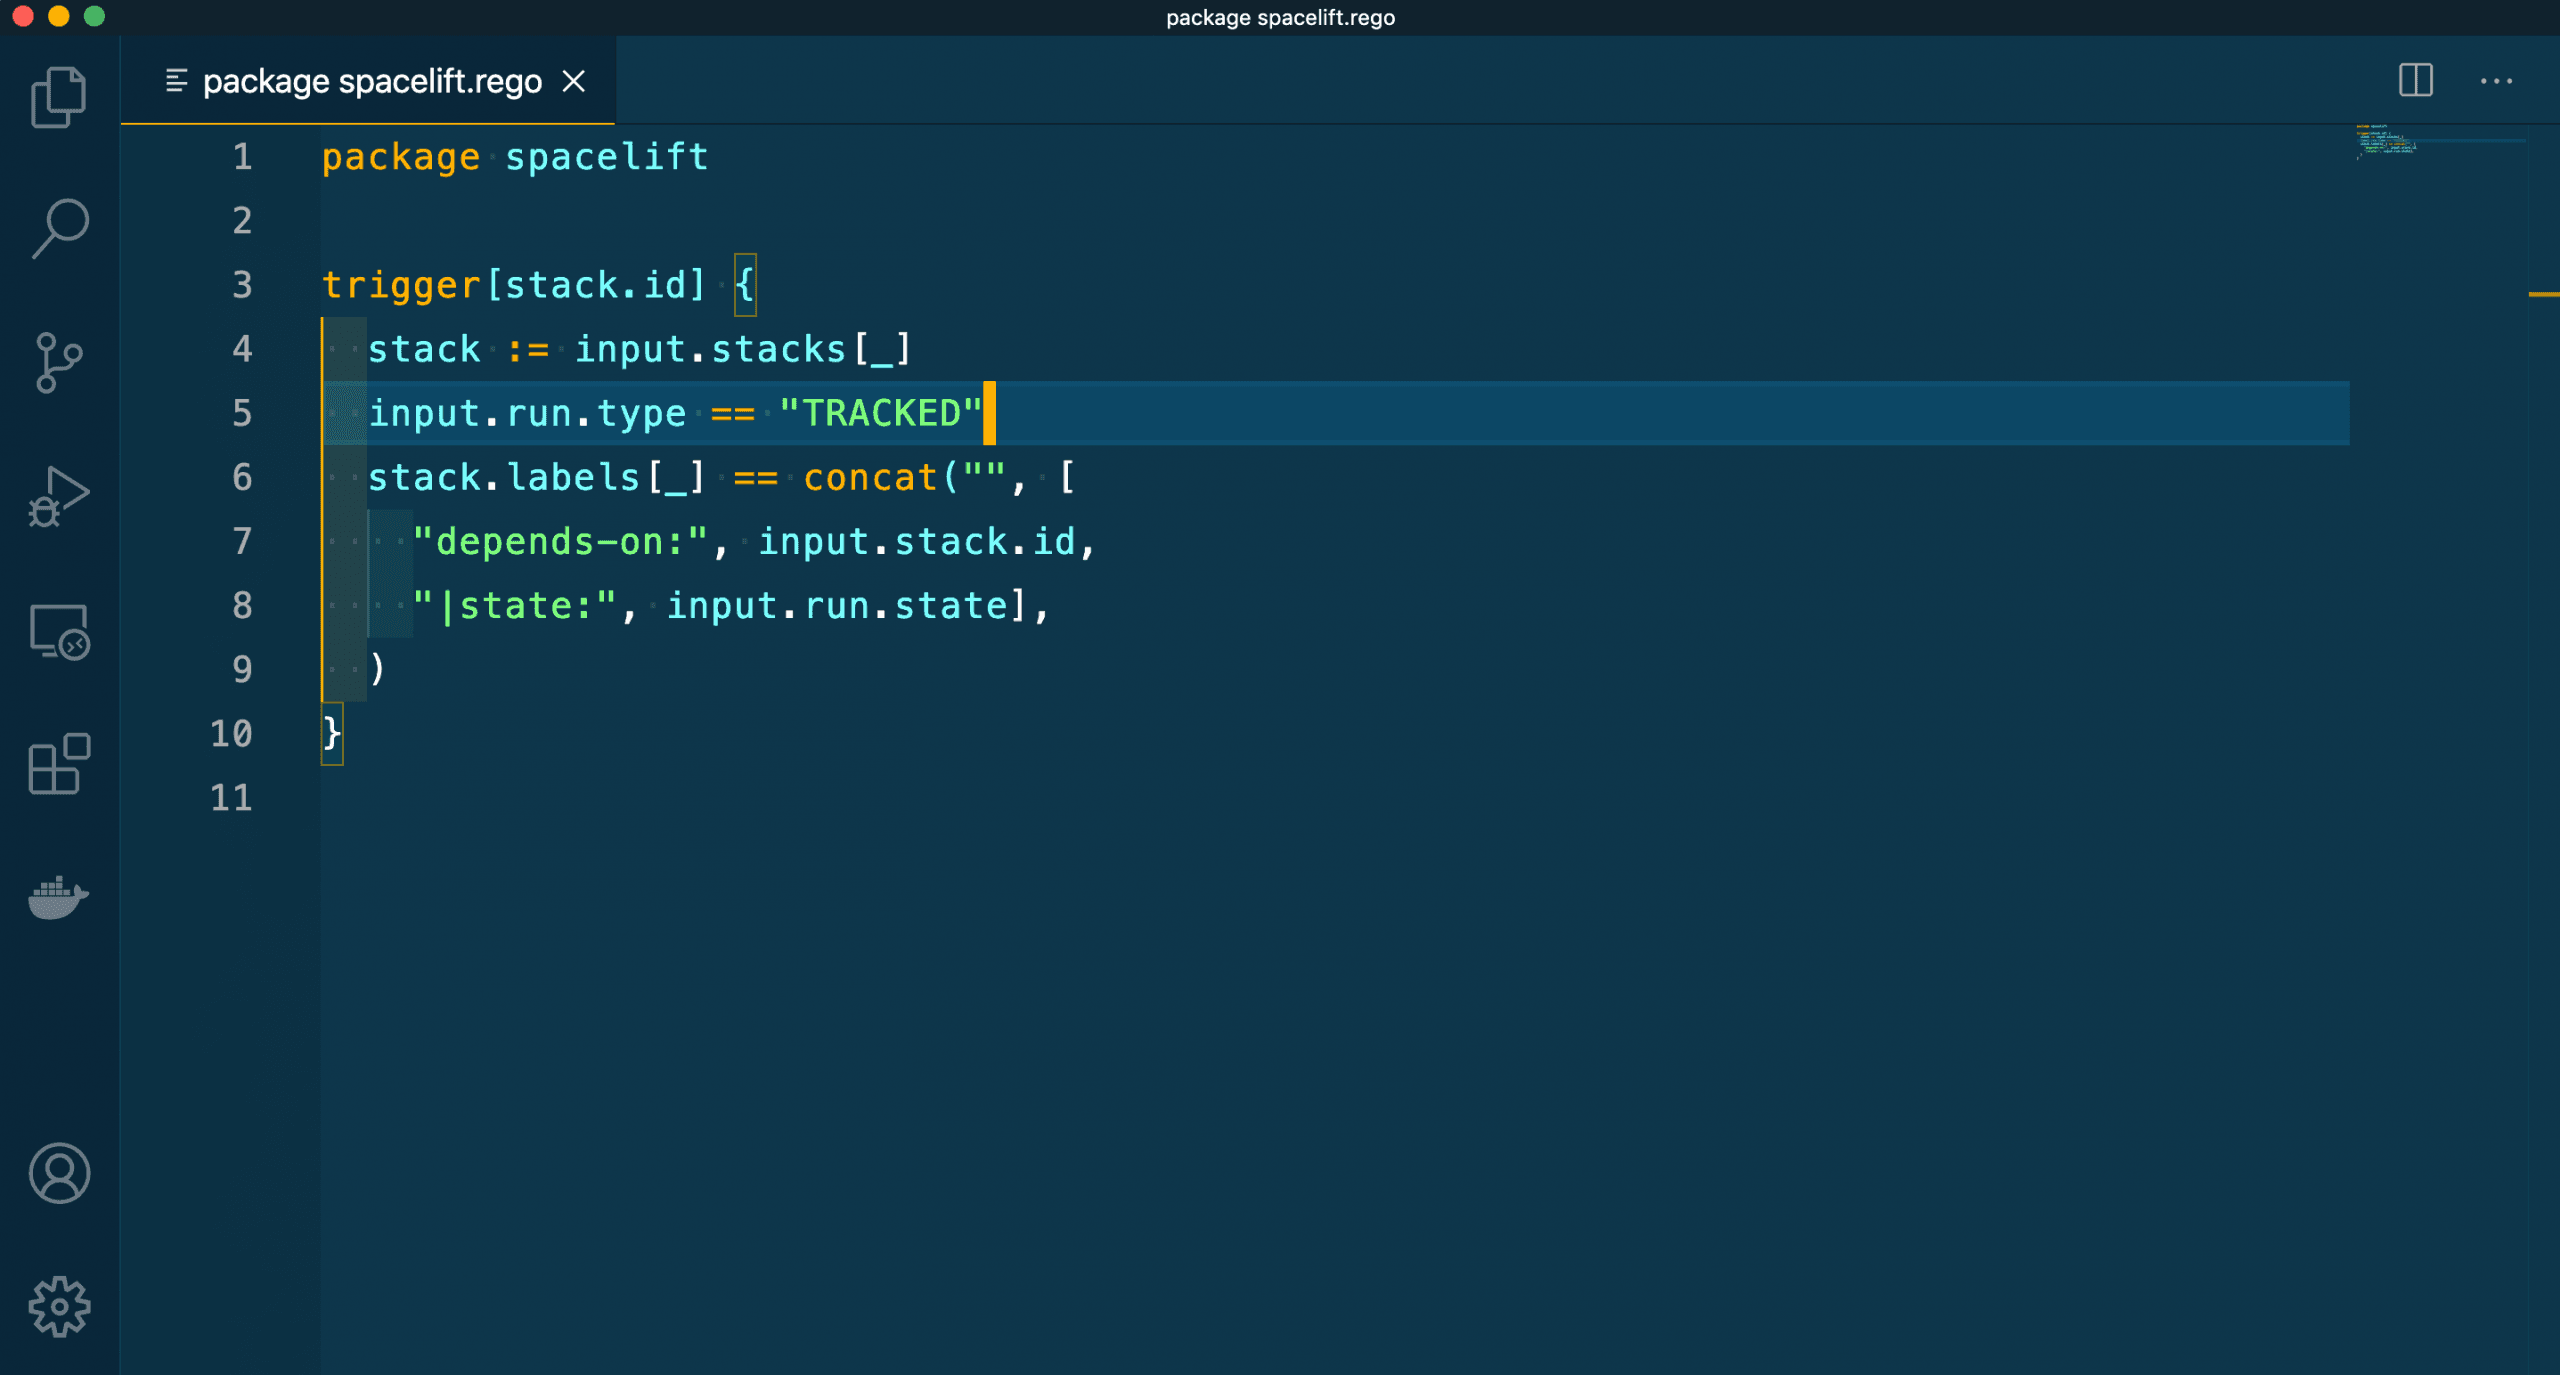Split the editor to the right
This screenshot has height=1375, width=2560.
coord(2415,80)
